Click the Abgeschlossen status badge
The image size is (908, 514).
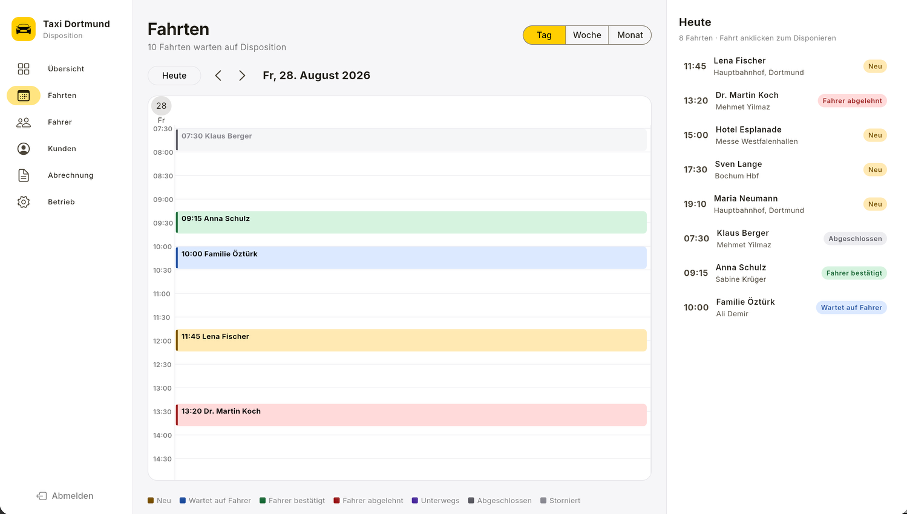855,238
